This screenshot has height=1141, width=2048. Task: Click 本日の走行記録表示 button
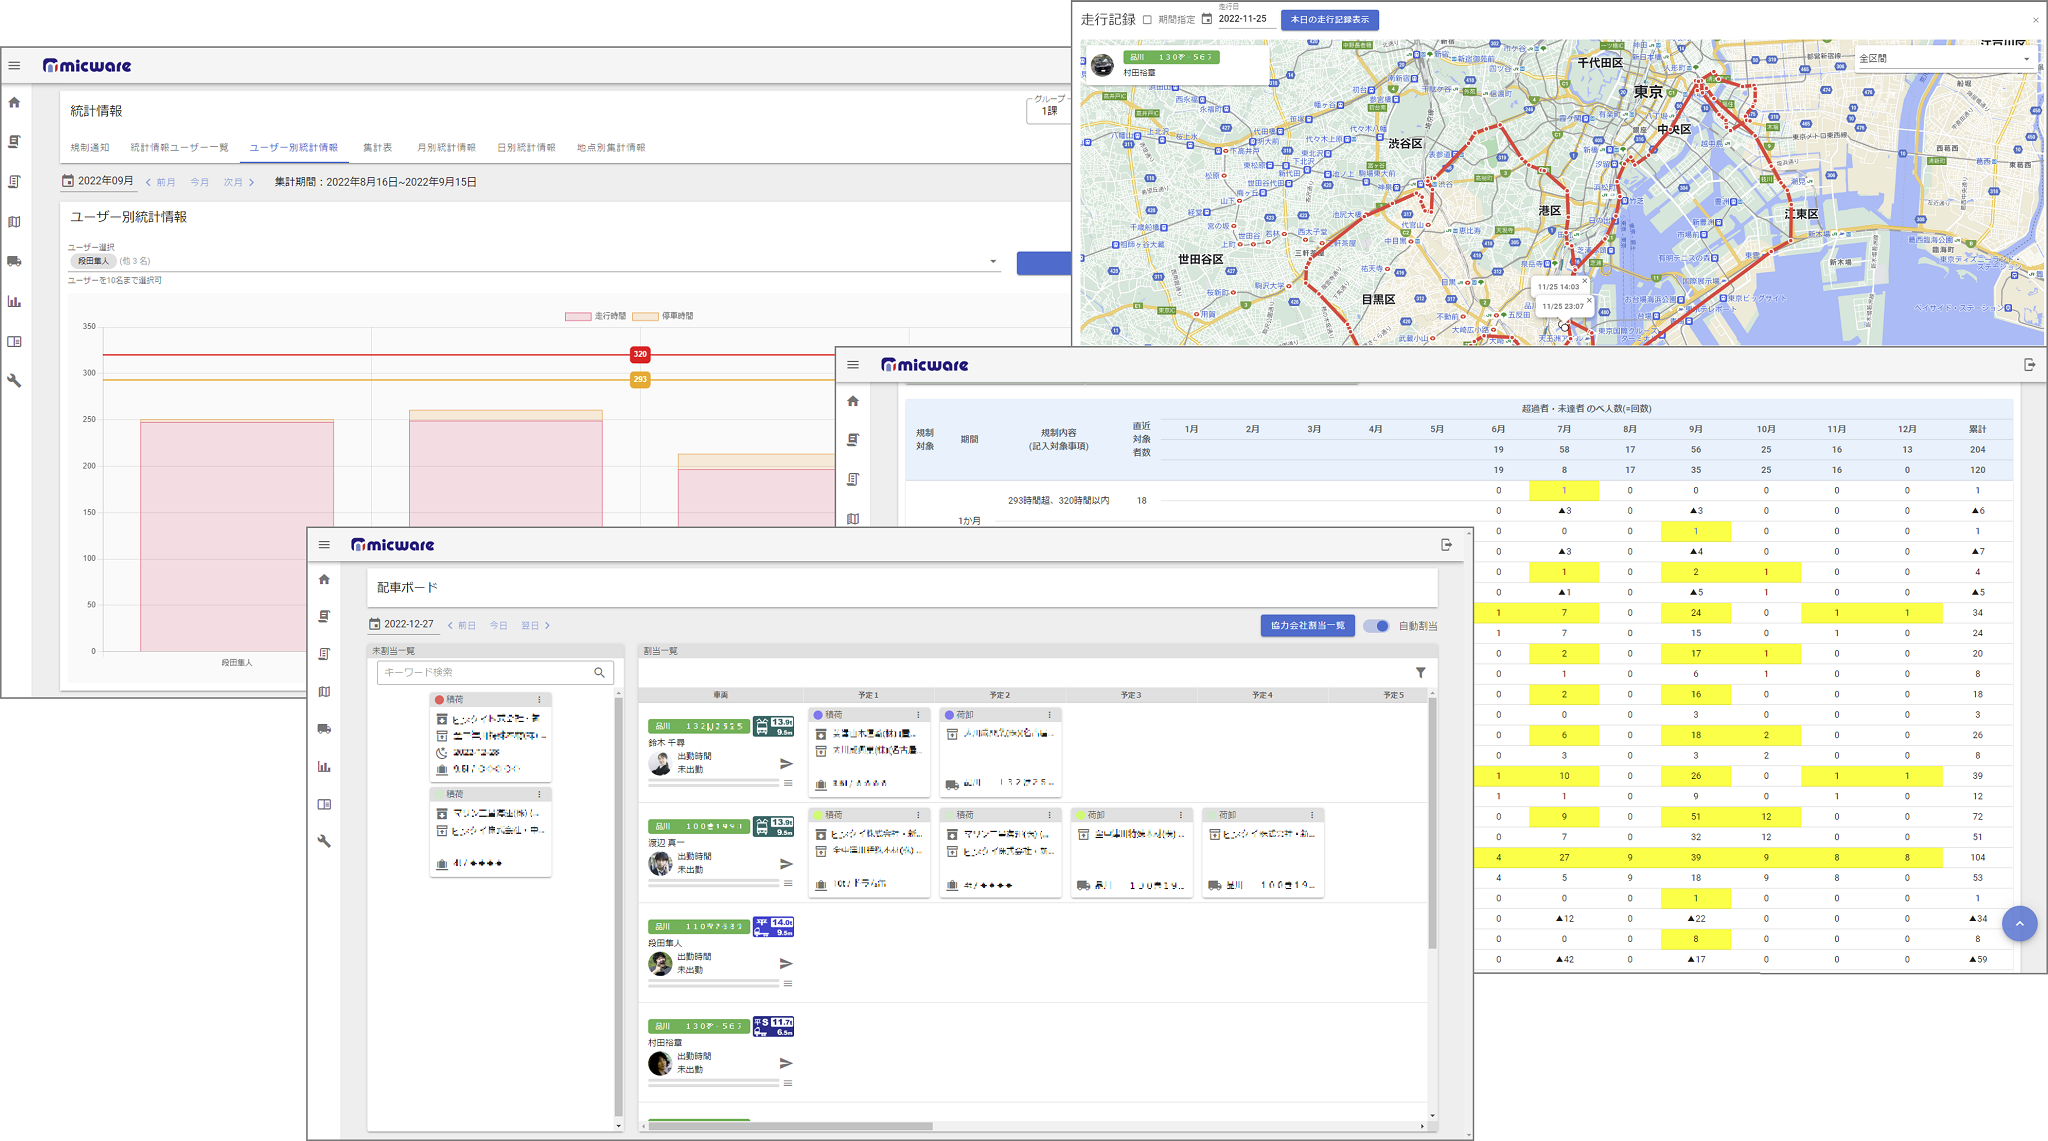tap(1329, 20)
